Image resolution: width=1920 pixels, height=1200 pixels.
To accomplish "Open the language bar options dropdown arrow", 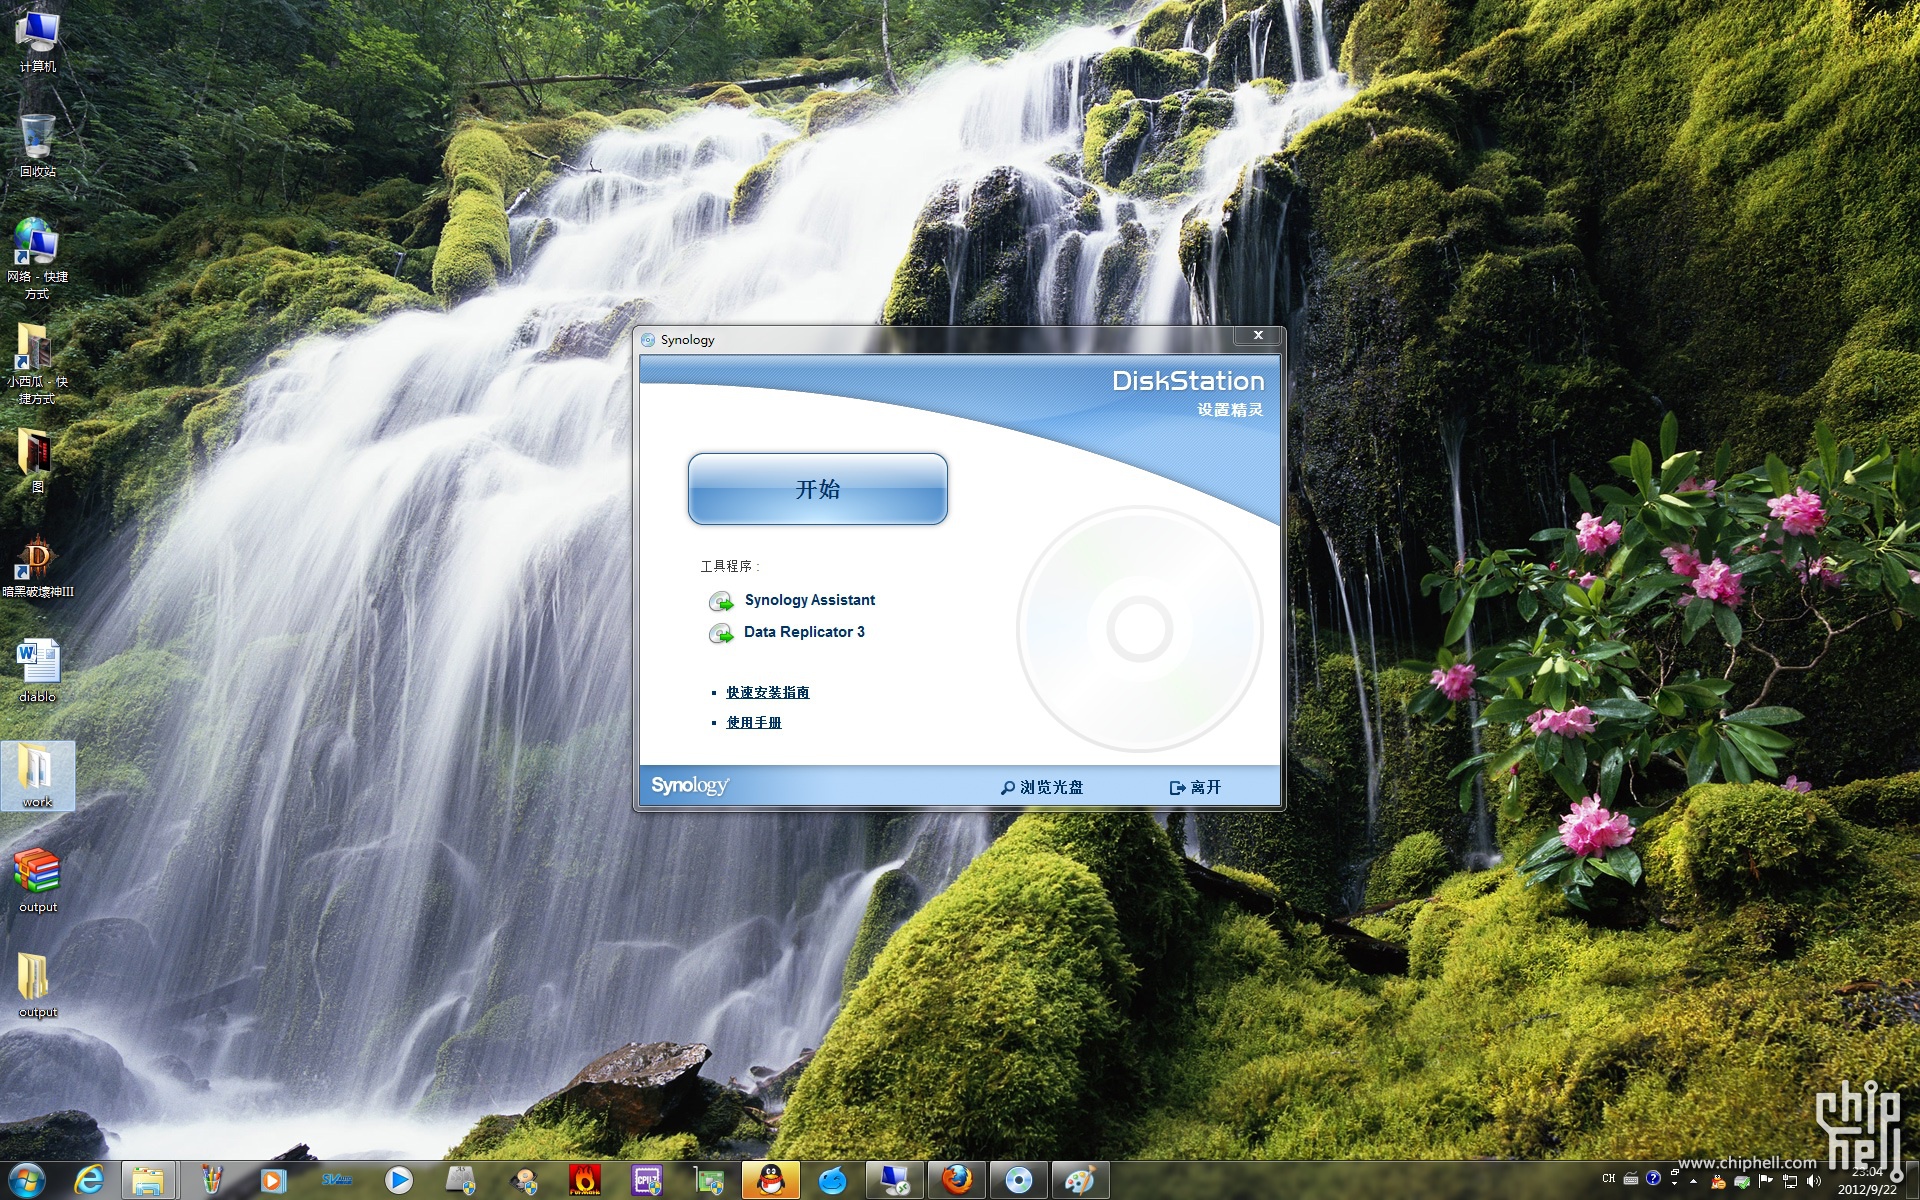I will [x=1674, y=1185].
